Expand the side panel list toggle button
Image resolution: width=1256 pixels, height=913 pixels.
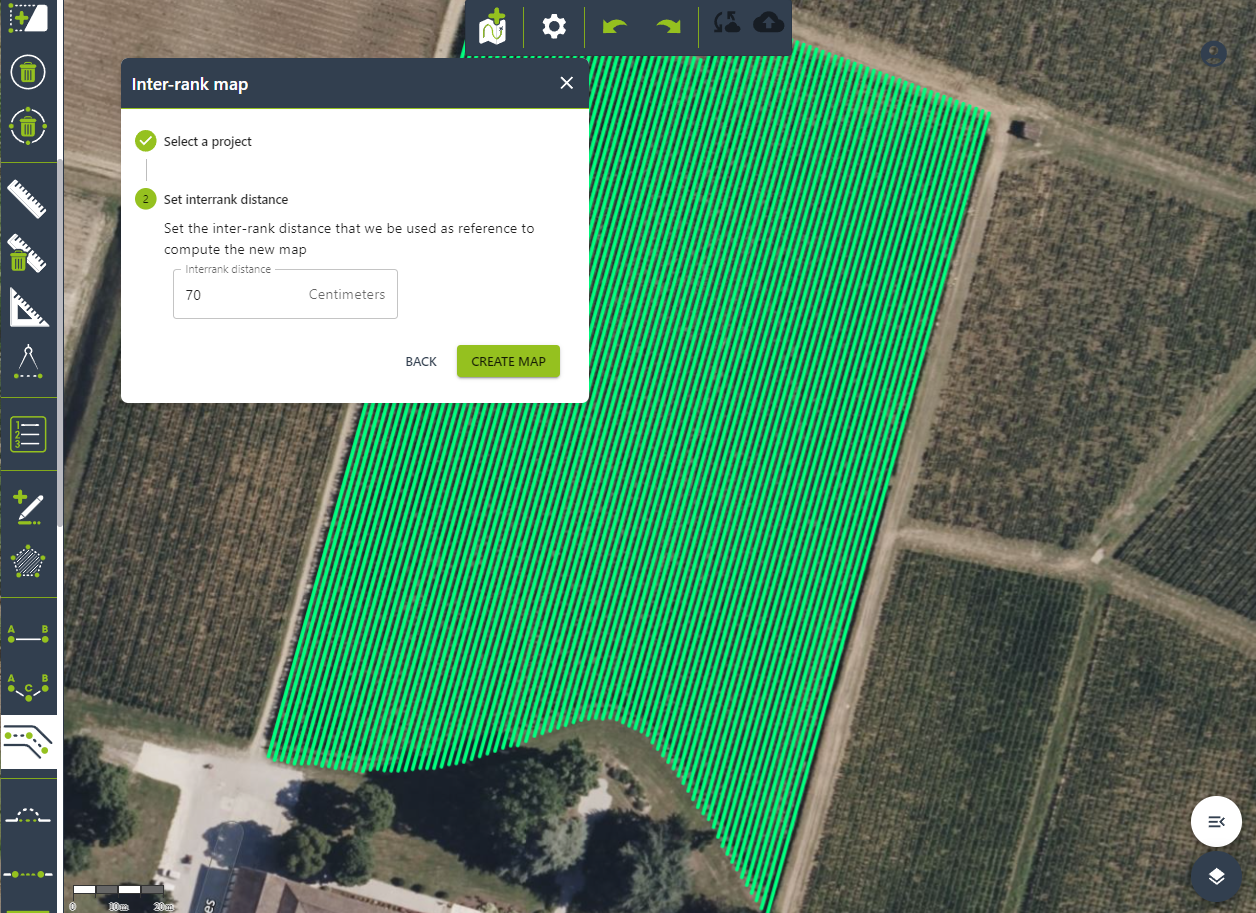(1216, 822)
